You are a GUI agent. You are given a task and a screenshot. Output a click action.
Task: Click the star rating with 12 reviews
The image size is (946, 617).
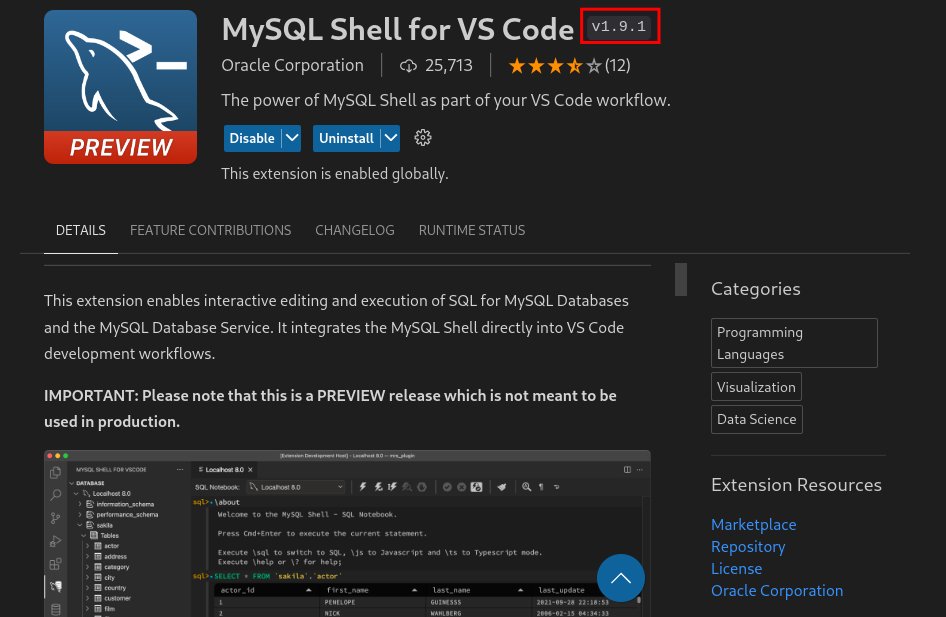569,65
